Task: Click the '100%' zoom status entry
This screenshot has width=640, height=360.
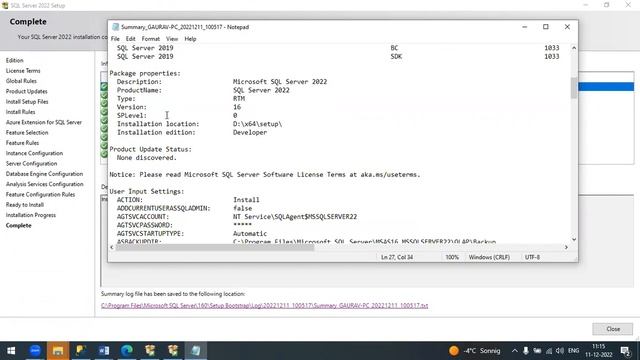Action: (x=452, y=257)
